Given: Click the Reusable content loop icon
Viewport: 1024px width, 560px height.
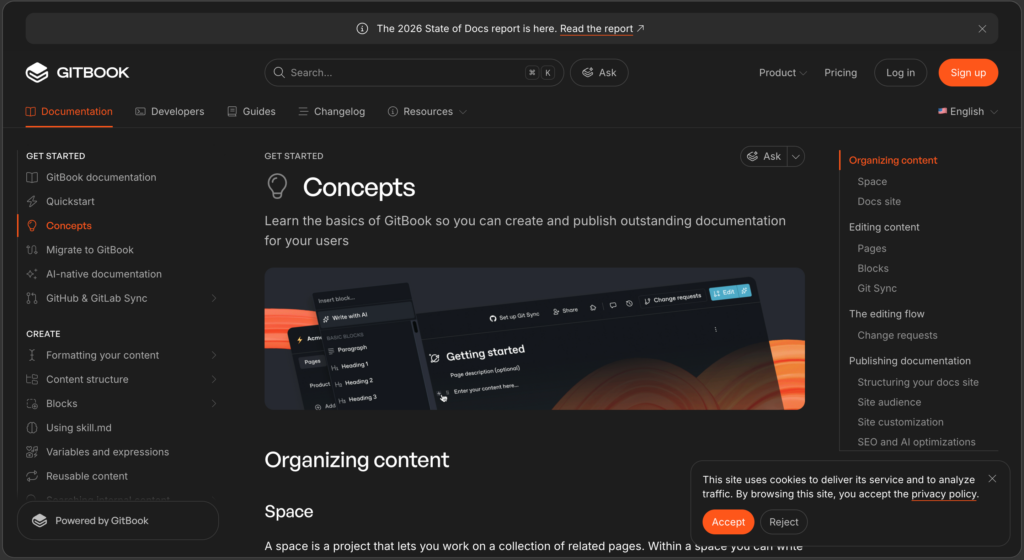Looking at the screenshot, I should [32, 476].
